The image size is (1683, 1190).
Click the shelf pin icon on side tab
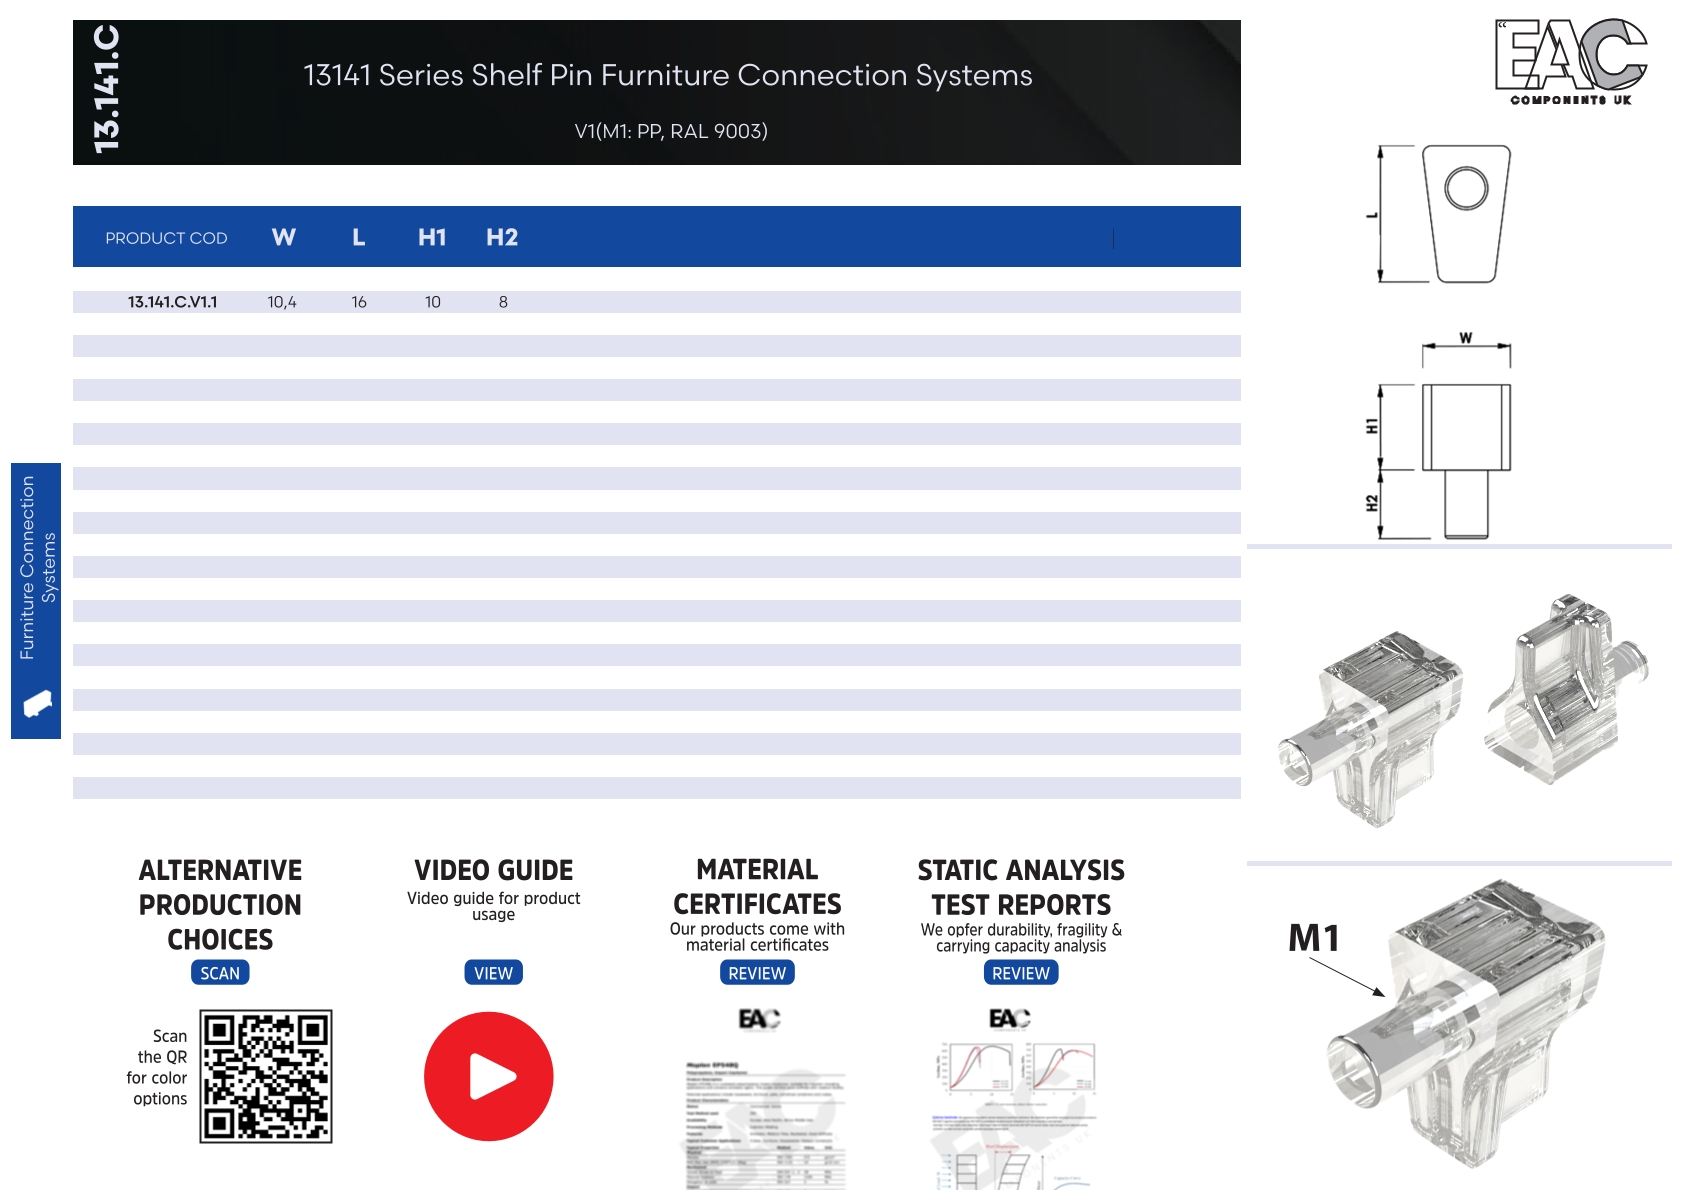pyautogui.click(x=37, y=703)
